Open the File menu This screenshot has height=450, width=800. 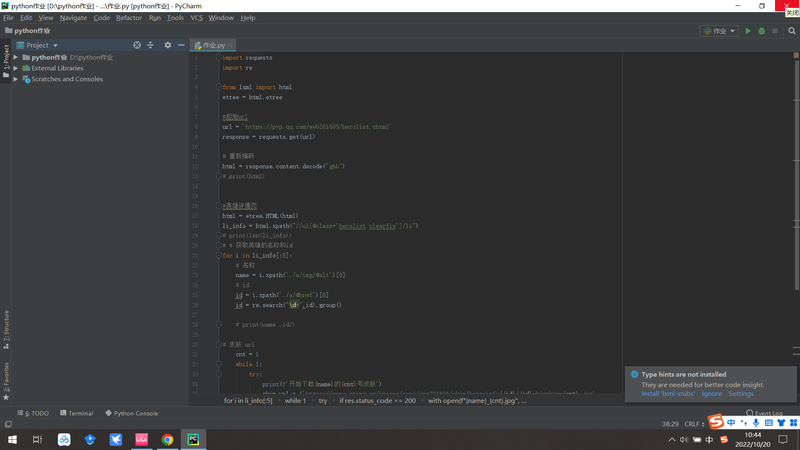[x=8, y=18]
